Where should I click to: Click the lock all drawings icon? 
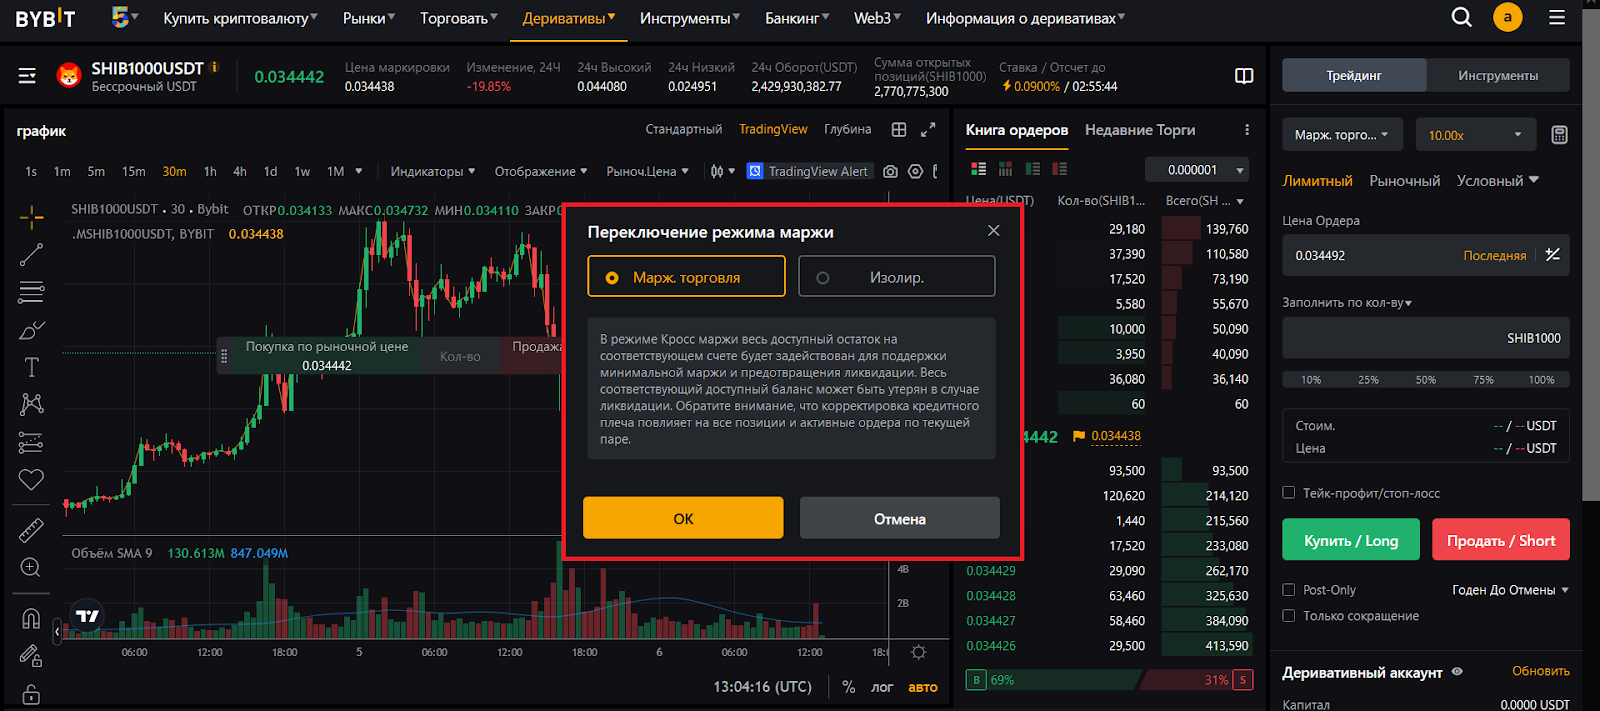click(x=31, y=694)
